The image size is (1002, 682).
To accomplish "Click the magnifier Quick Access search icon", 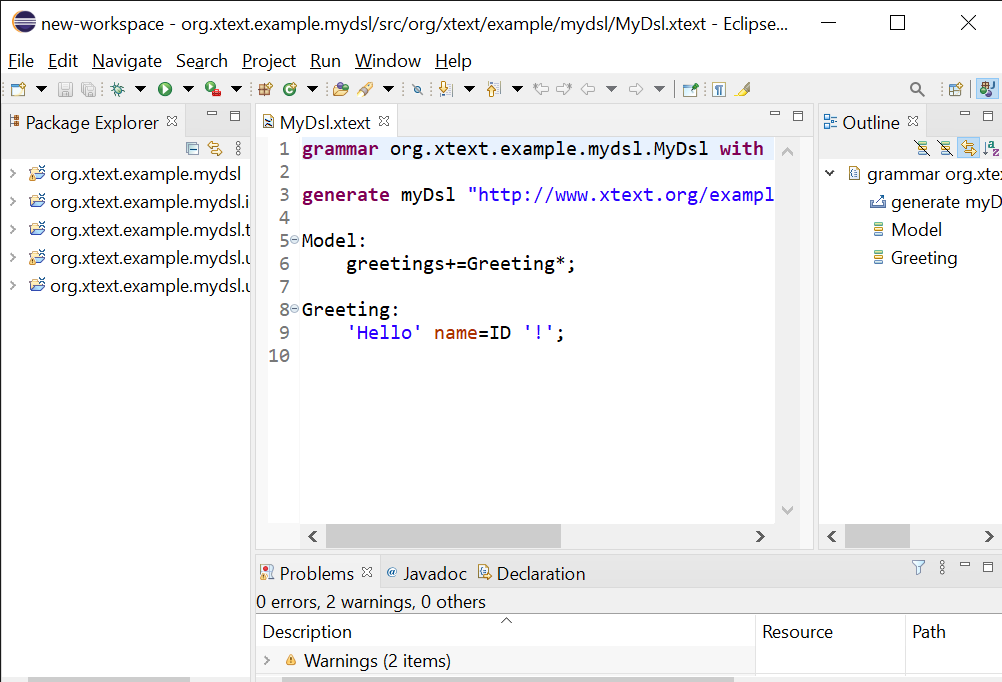I will click(x=917, y=89).
